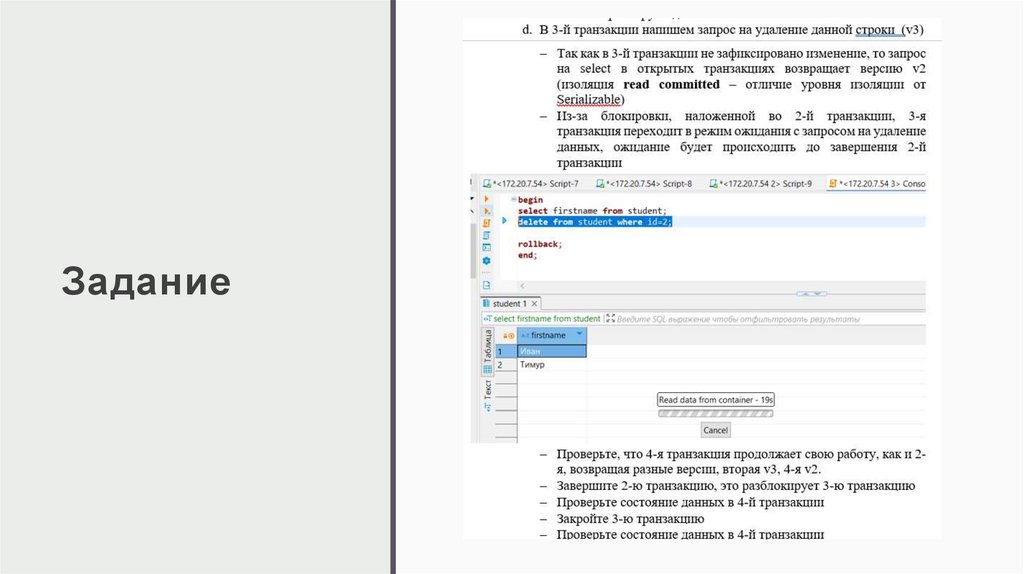This screenshot has width=1024, height=574.
Task: Click the results panel maximize handle
Action: pos(812,293)
